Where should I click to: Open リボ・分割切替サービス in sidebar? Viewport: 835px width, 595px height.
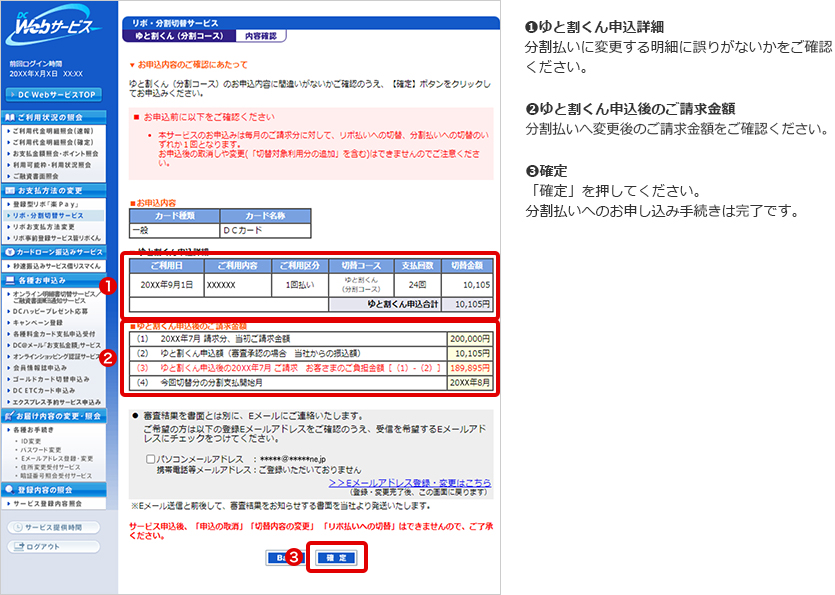(48, 215)
